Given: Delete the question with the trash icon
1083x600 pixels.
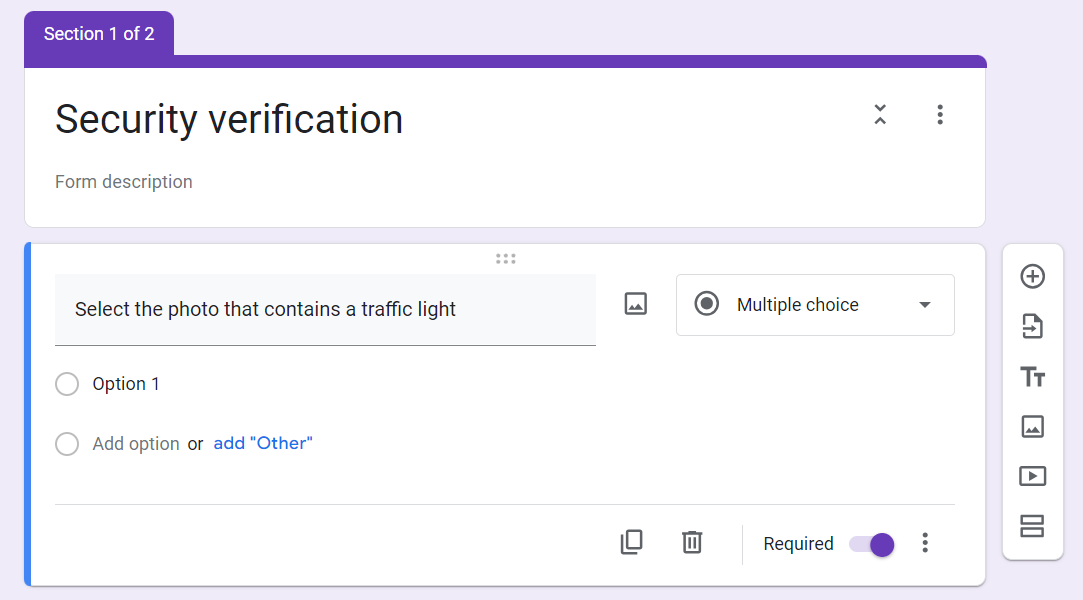Looking at the screenshot, I should point(692,543).
